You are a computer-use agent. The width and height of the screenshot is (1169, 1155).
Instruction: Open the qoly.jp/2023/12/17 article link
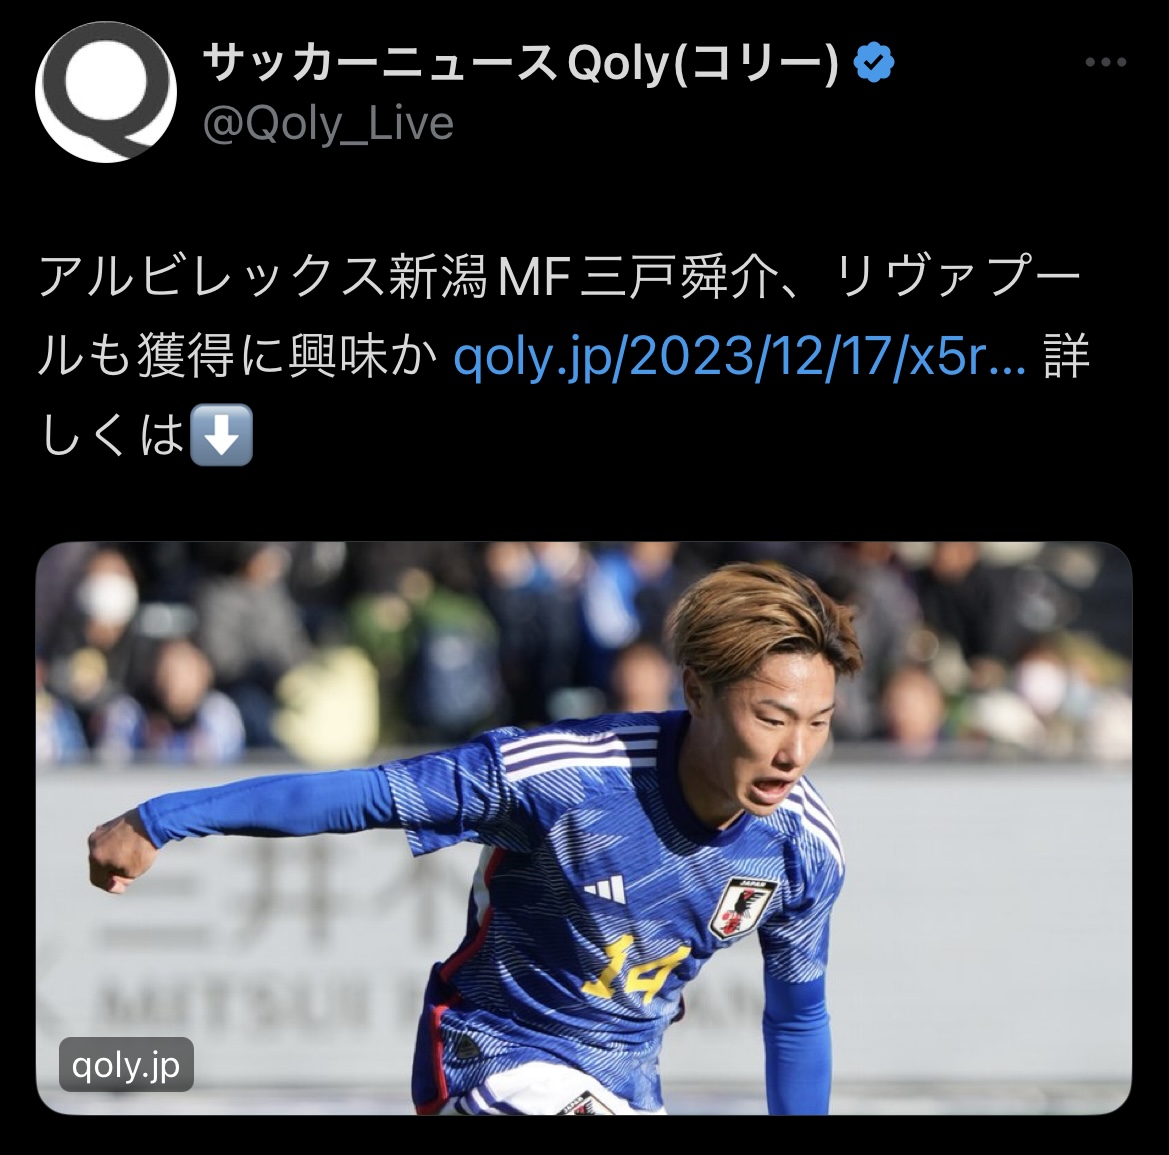point(740,358)
